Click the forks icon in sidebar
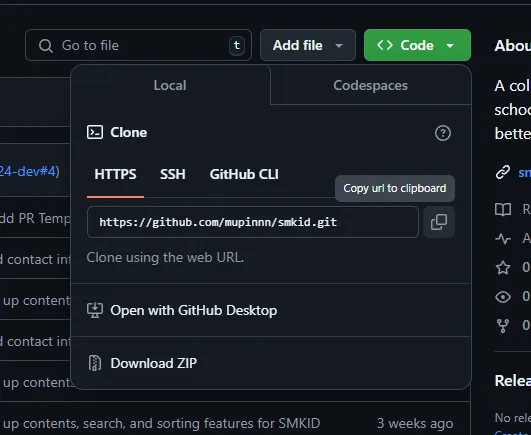 (x=503, y=326)
